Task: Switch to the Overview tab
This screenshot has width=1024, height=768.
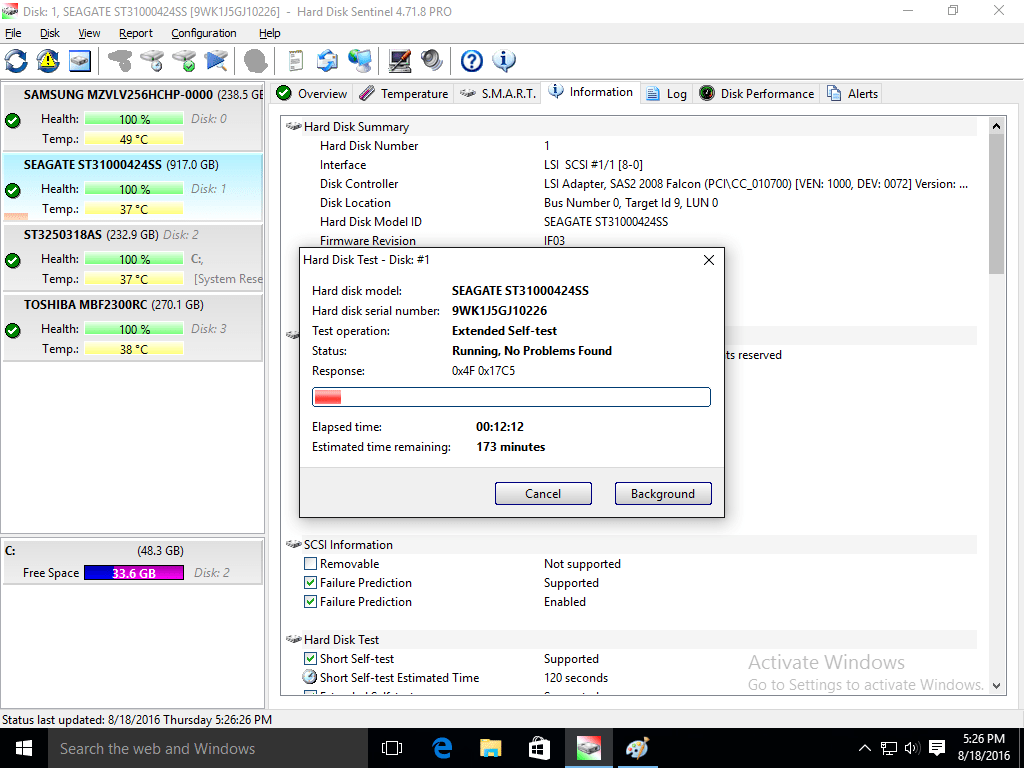Action: click(312, 93)
